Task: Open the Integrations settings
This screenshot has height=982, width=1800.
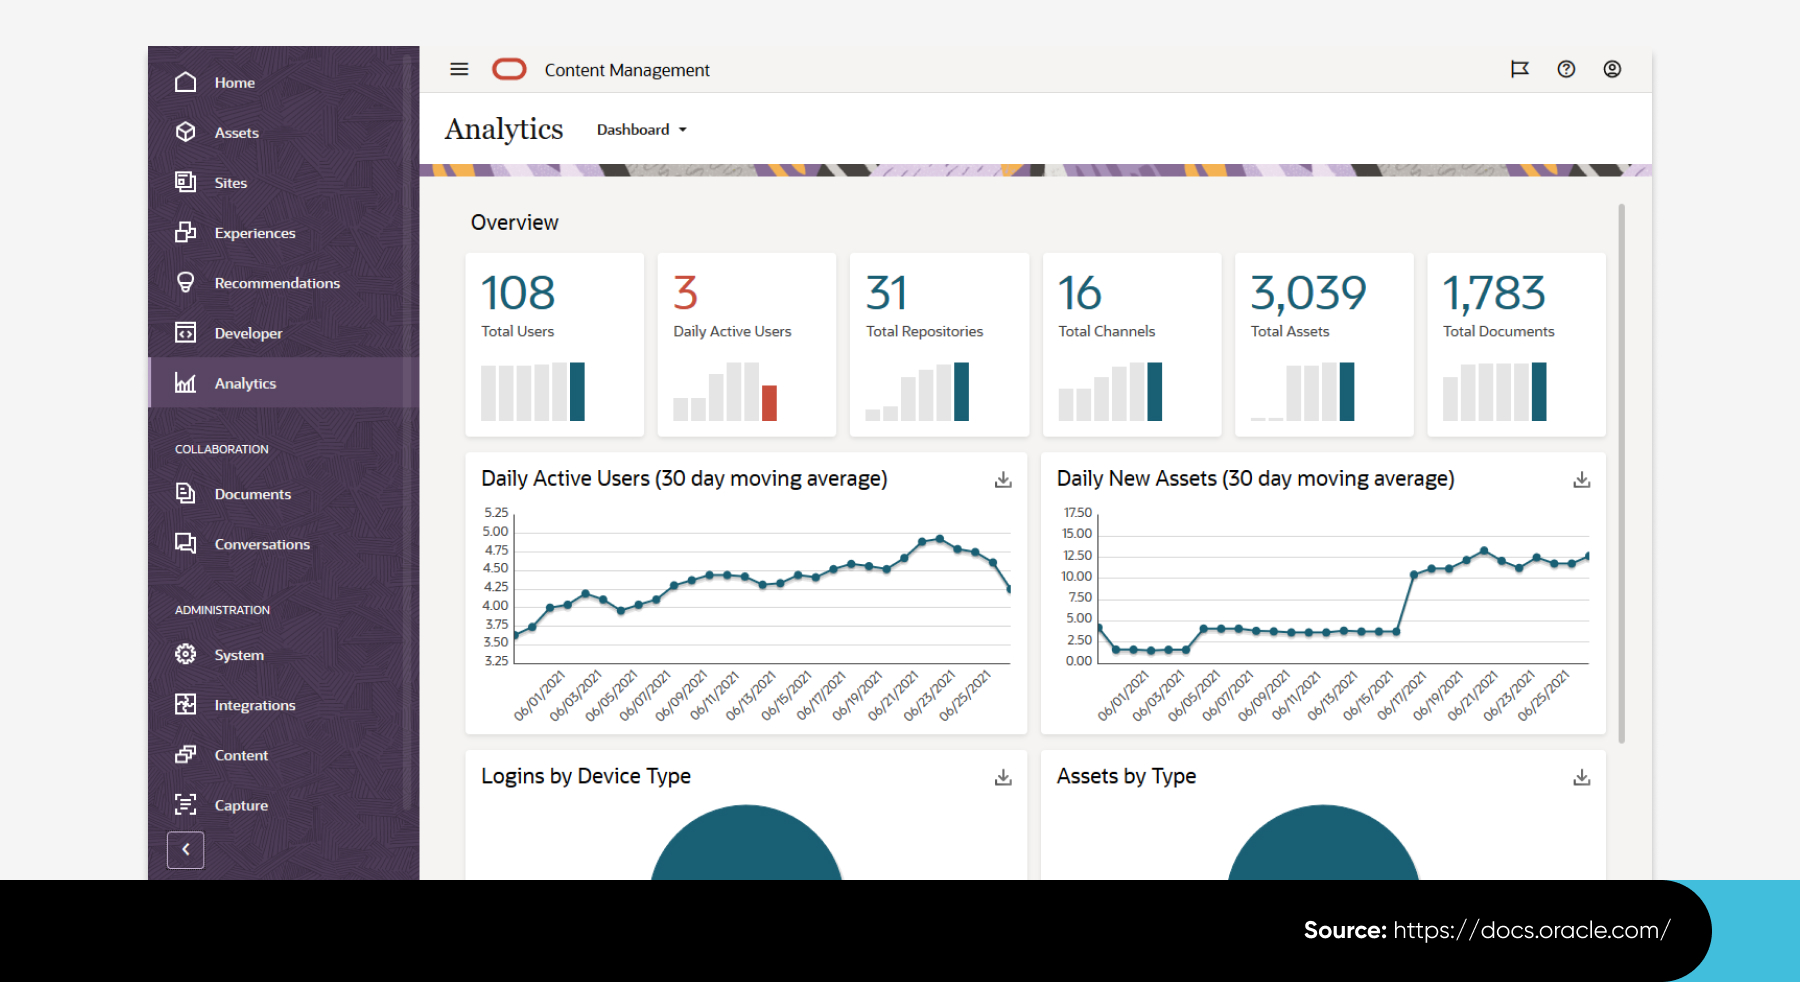Action: pyautogui.click(x=254, y=704)
